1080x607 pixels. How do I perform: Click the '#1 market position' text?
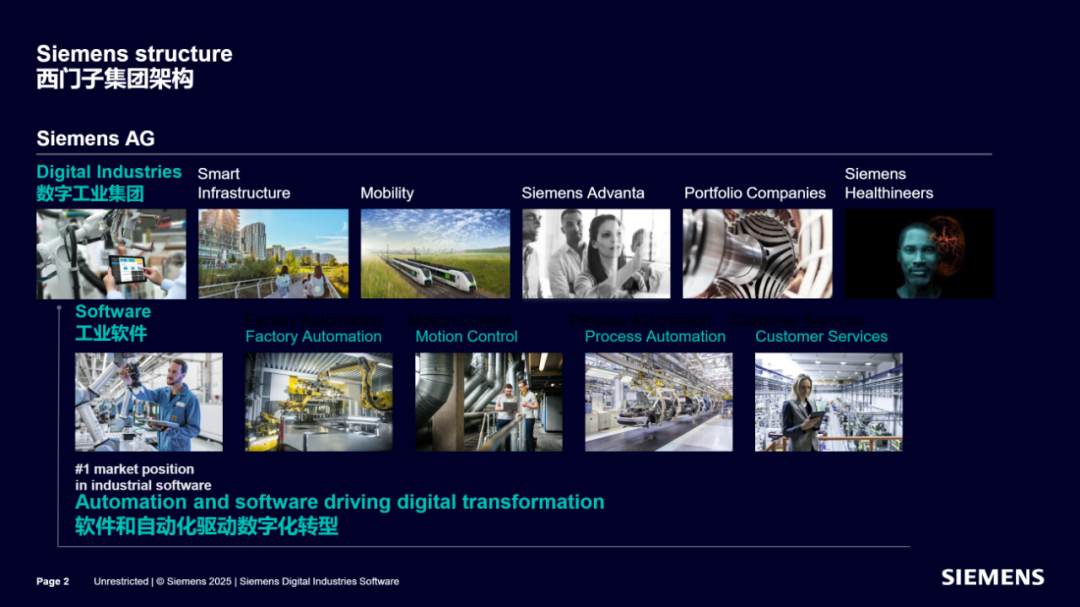pyautogui.click(x=134, y=469)
